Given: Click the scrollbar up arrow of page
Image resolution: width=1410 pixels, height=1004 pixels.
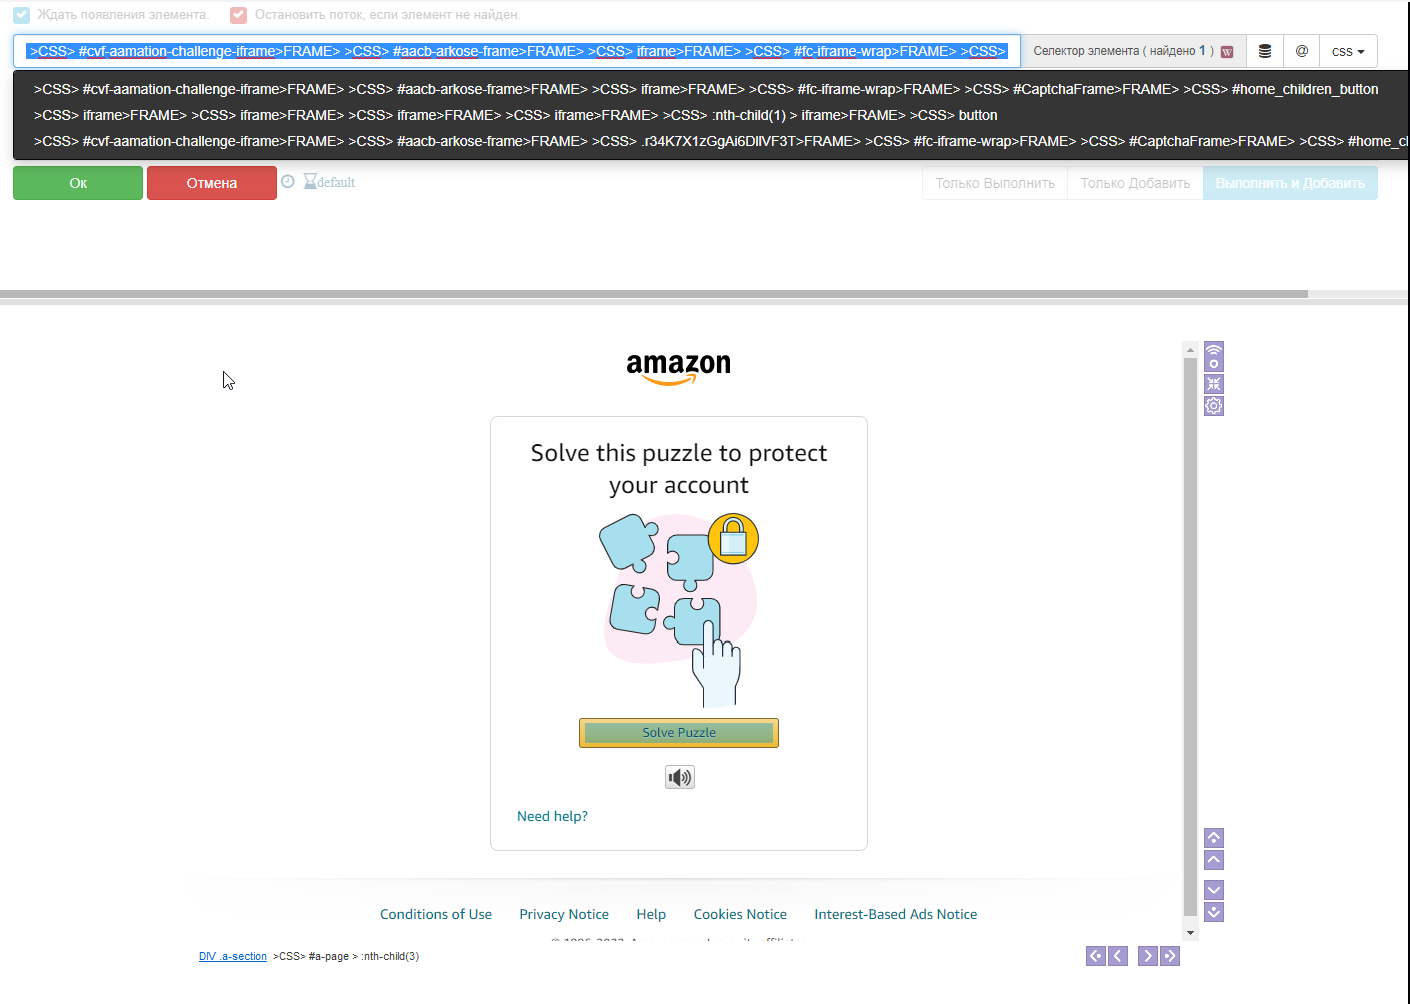Looking at the screenshot, I should 1190,349.
